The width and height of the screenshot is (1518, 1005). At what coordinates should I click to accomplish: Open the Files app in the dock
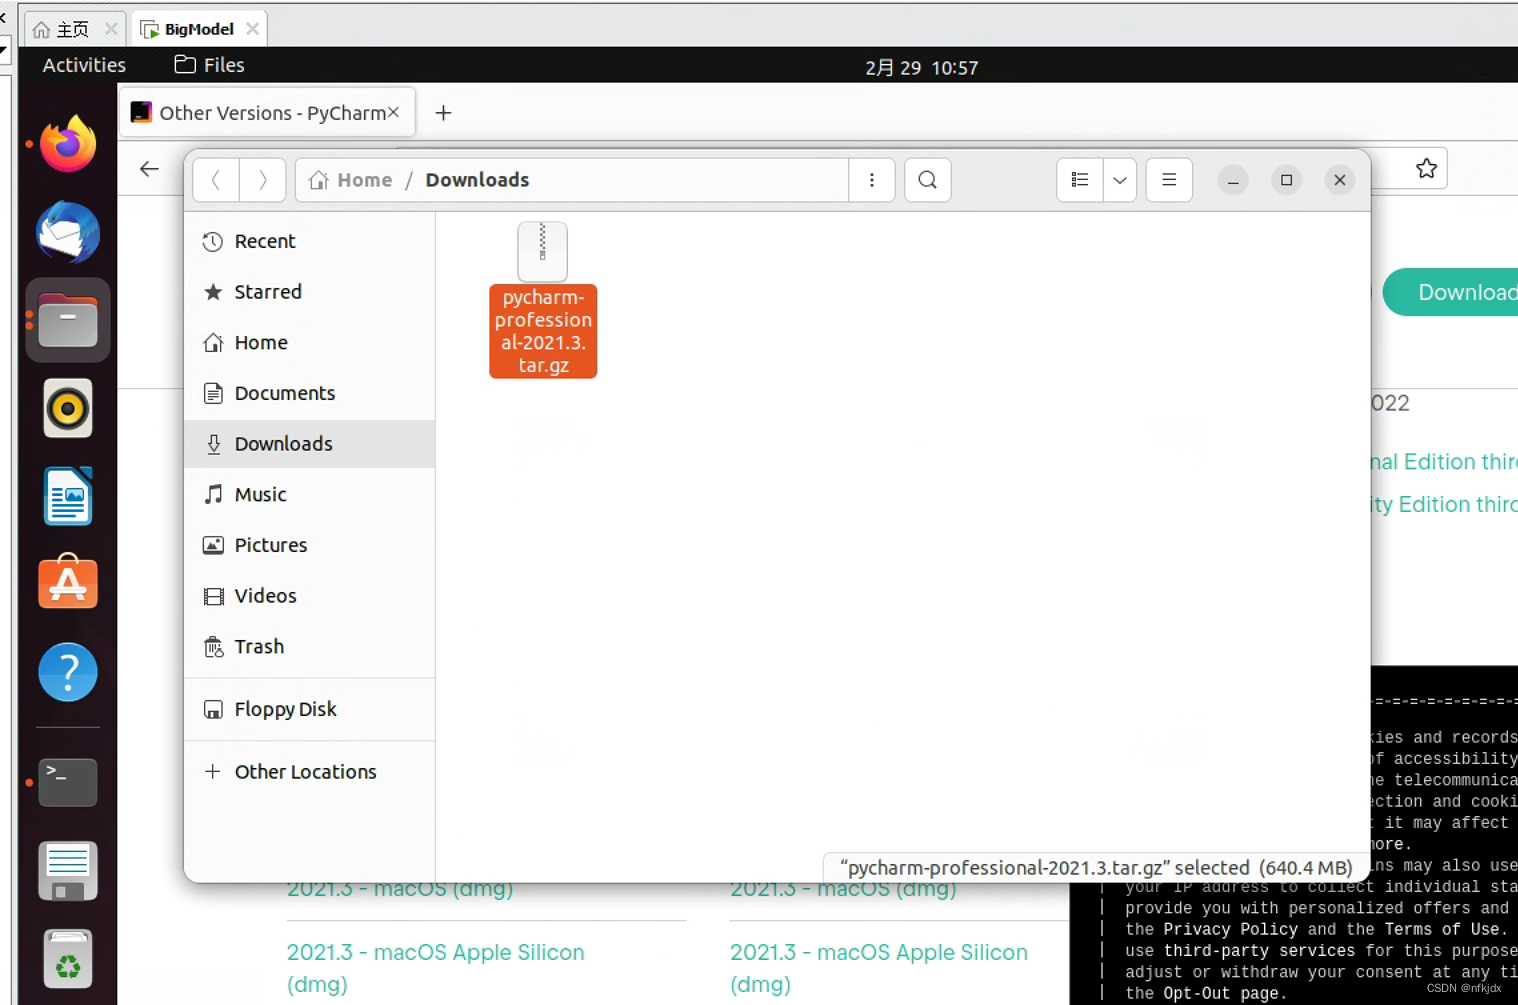click(68, 320)
